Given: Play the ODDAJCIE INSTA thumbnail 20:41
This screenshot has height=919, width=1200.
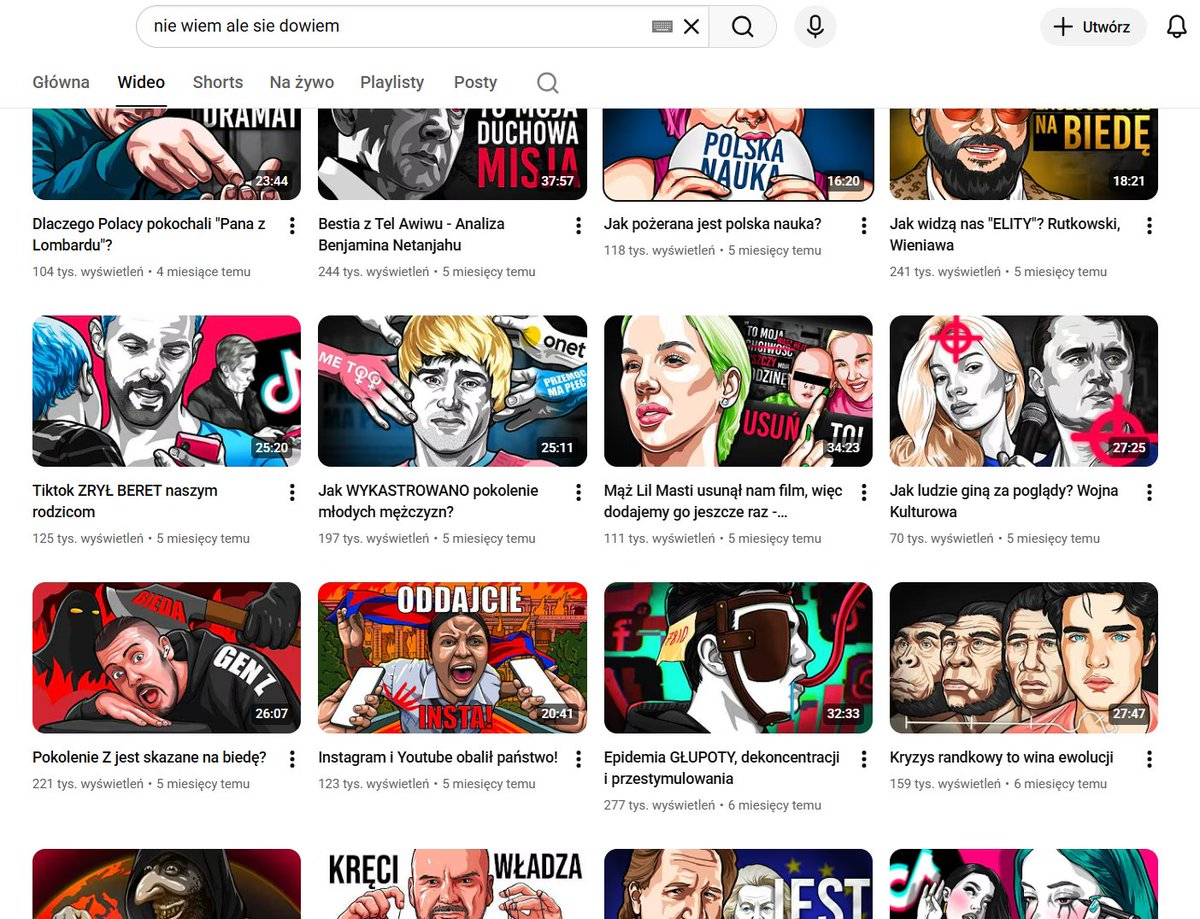Looking at the screenshot, I should [452, 658].
